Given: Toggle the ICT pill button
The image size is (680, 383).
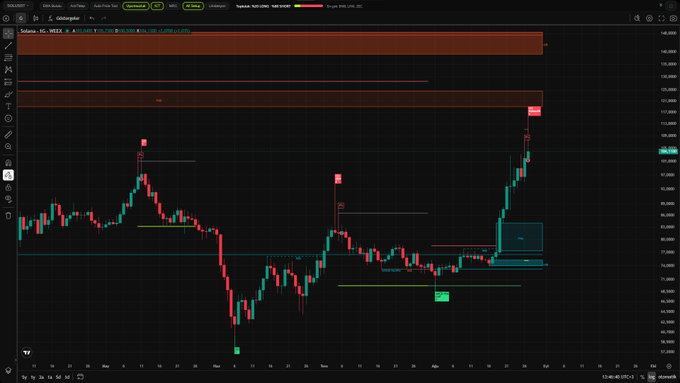Looking at the screenshot, I should point(157,6).
